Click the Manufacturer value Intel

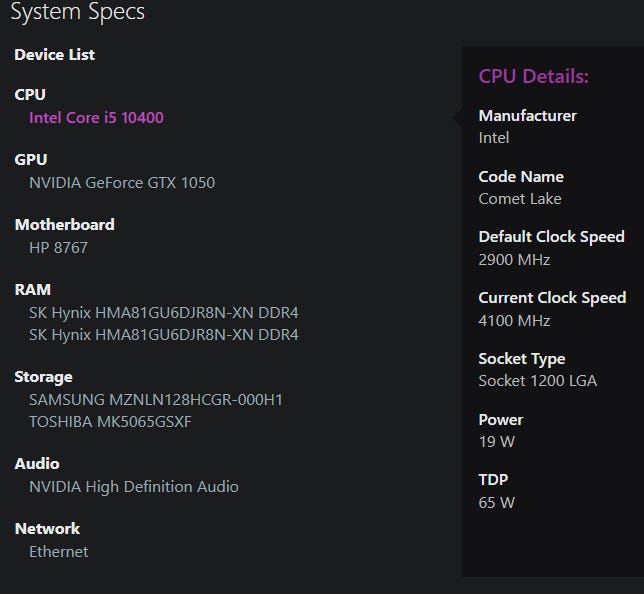click(494, 138)
